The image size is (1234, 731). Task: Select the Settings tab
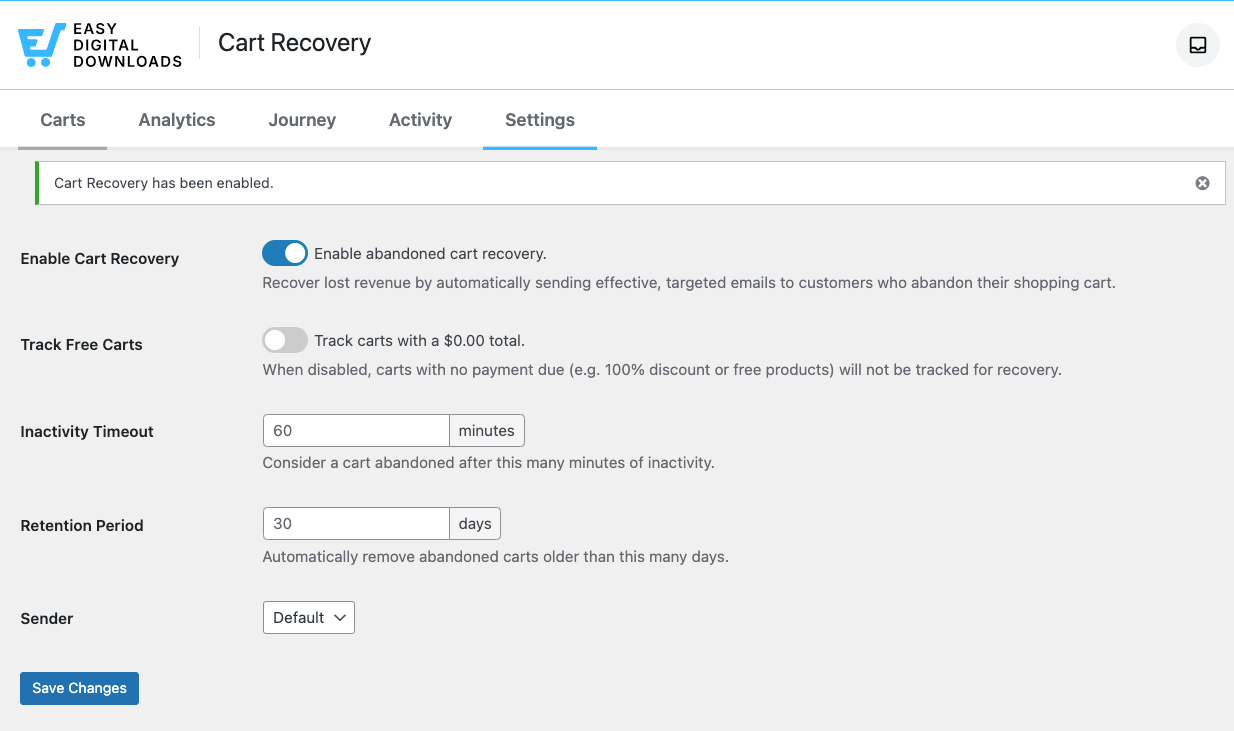[539, 119]
